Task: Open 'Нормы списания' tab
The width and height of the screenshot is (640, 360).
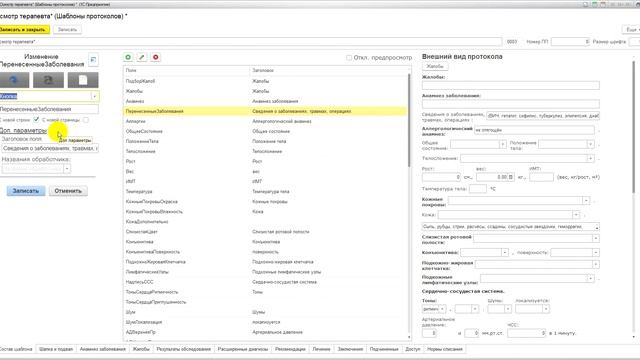Action: (x=445, y=349)
